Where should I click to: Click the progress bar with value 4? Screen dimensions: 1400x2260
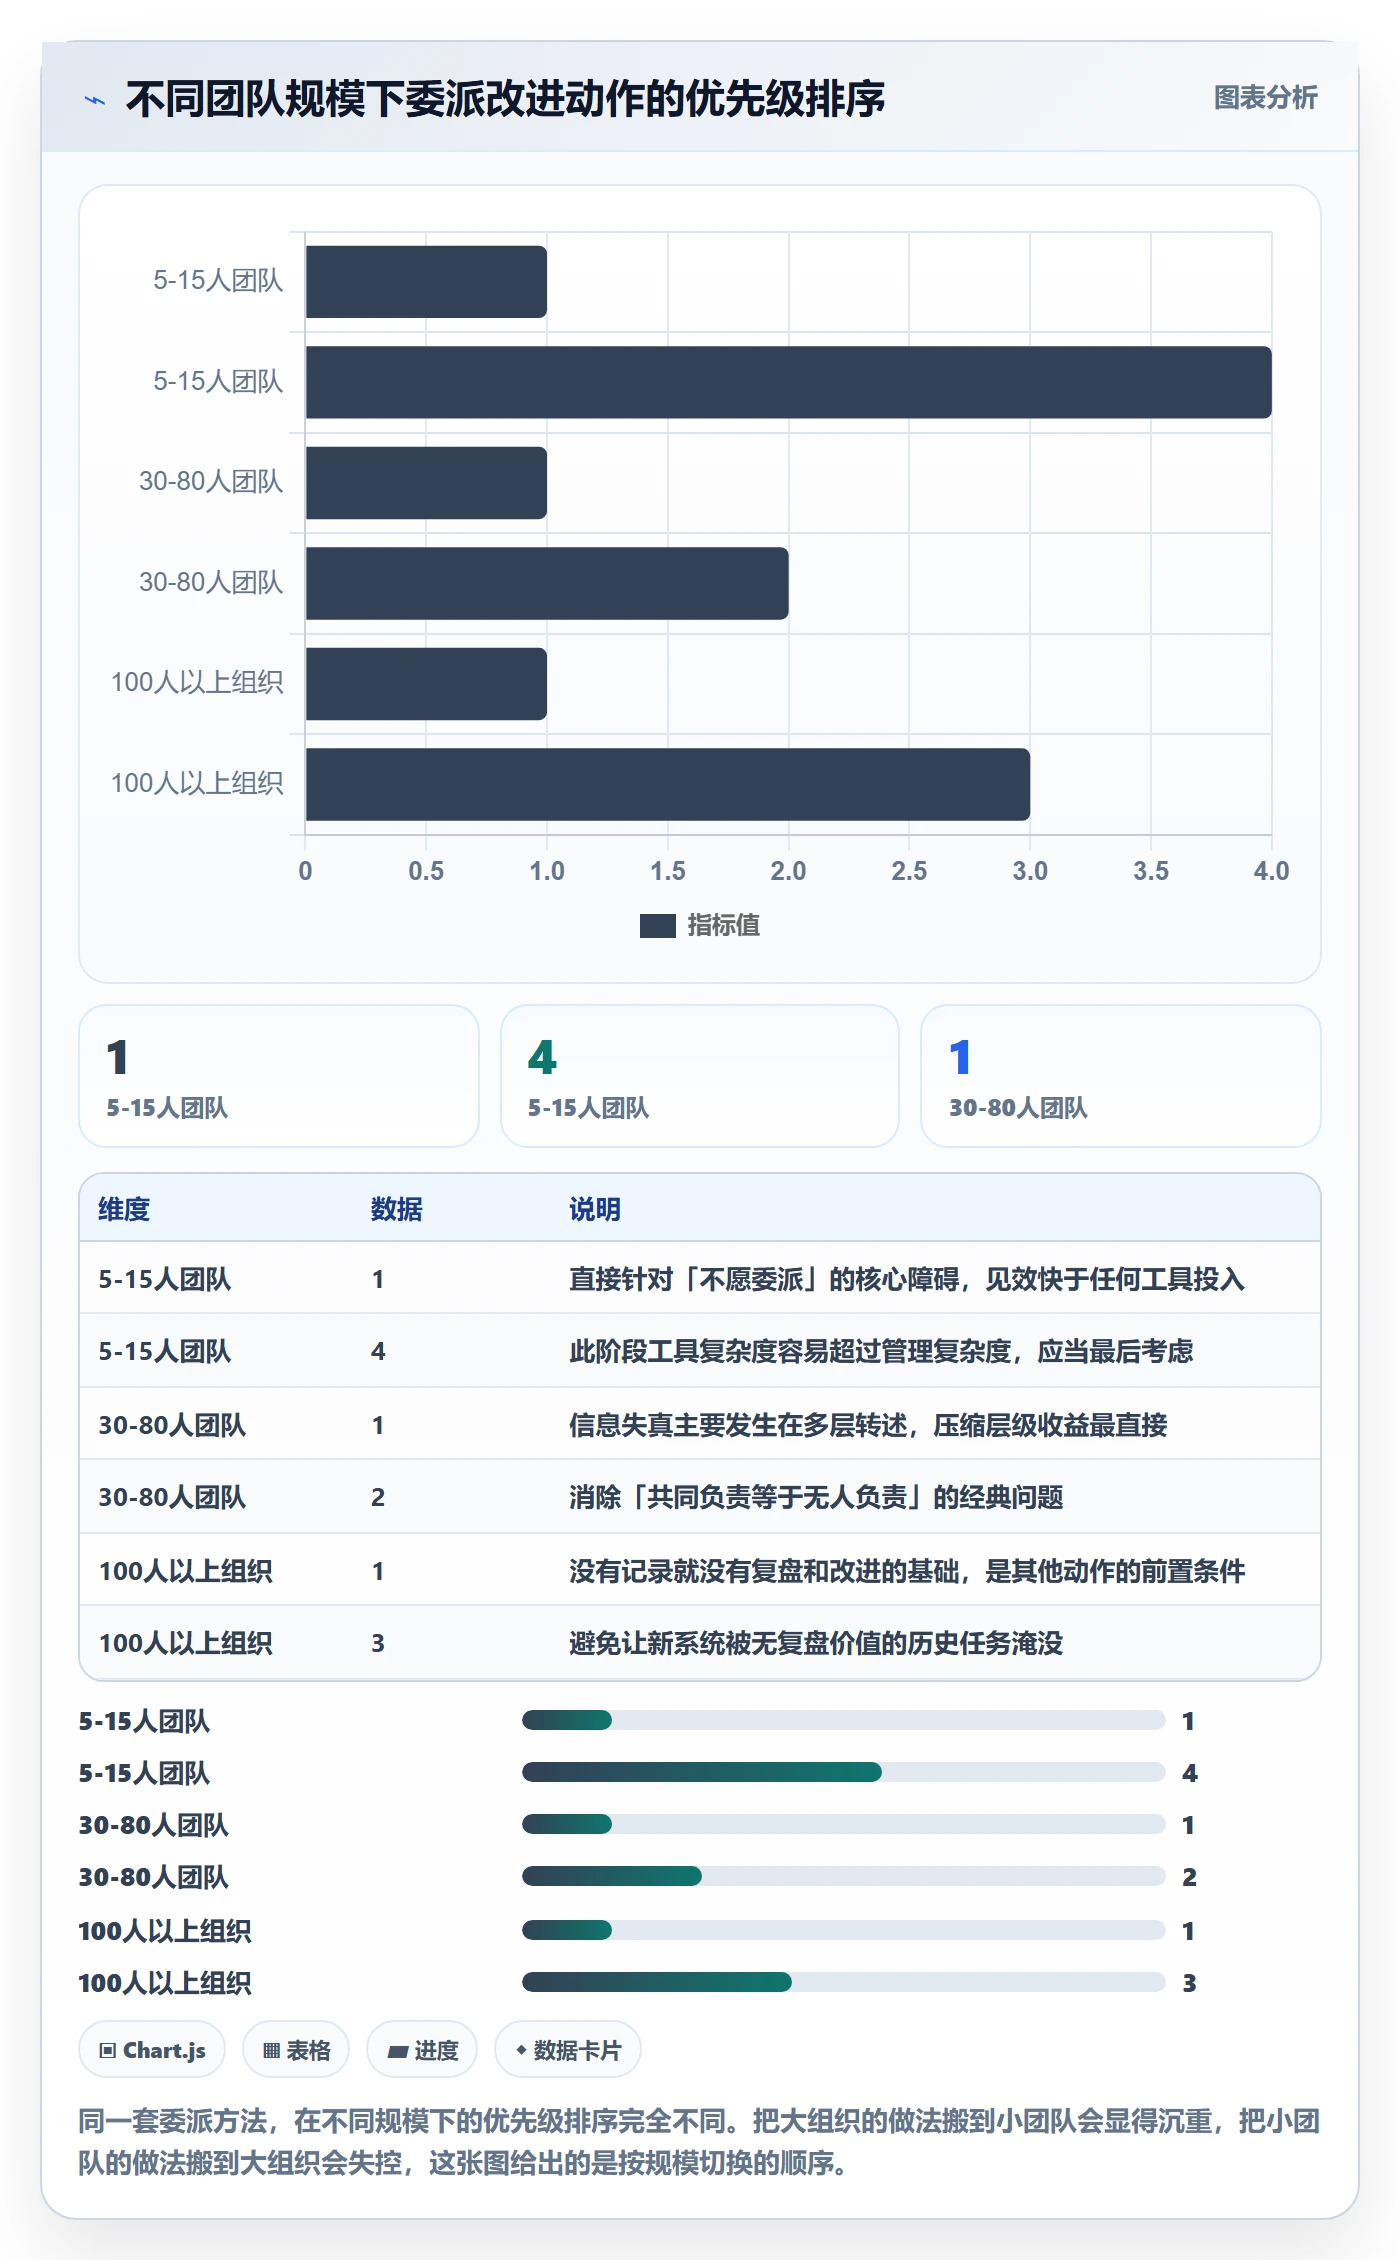pos(843,1772)
